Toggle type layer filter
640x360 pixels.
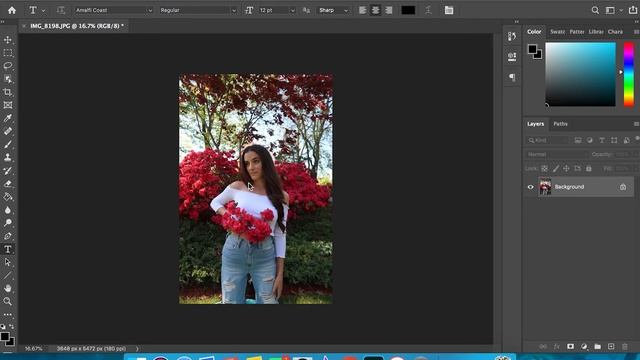(x=602, y=140)
